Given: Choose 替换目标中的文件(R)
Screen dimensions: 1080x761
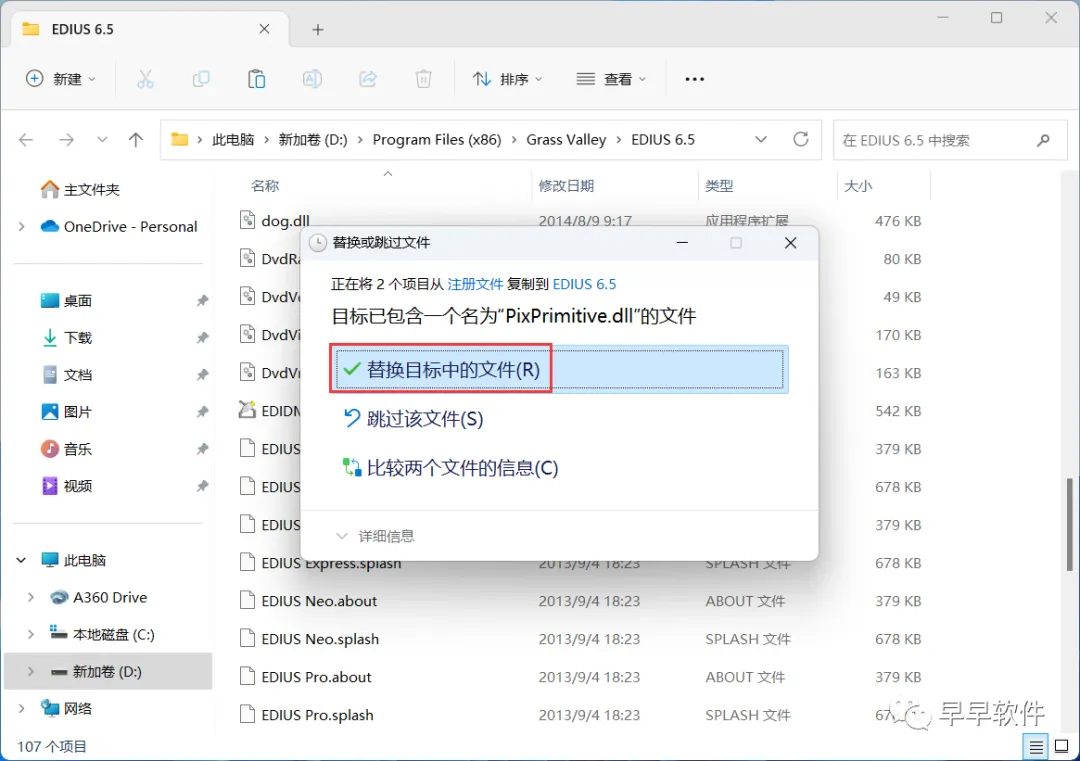Looking at the screenshot, I should click(559, 370).
